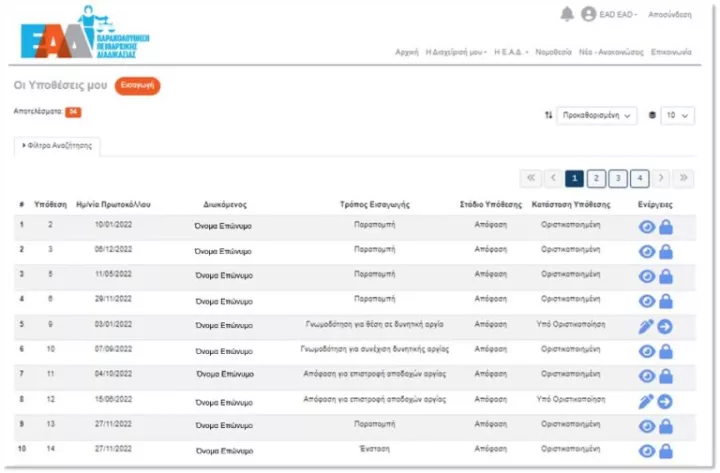This screenshot has height=473, width=720.
Task: Click the arrow icon for case 12
Action: (x=665, y=401)
